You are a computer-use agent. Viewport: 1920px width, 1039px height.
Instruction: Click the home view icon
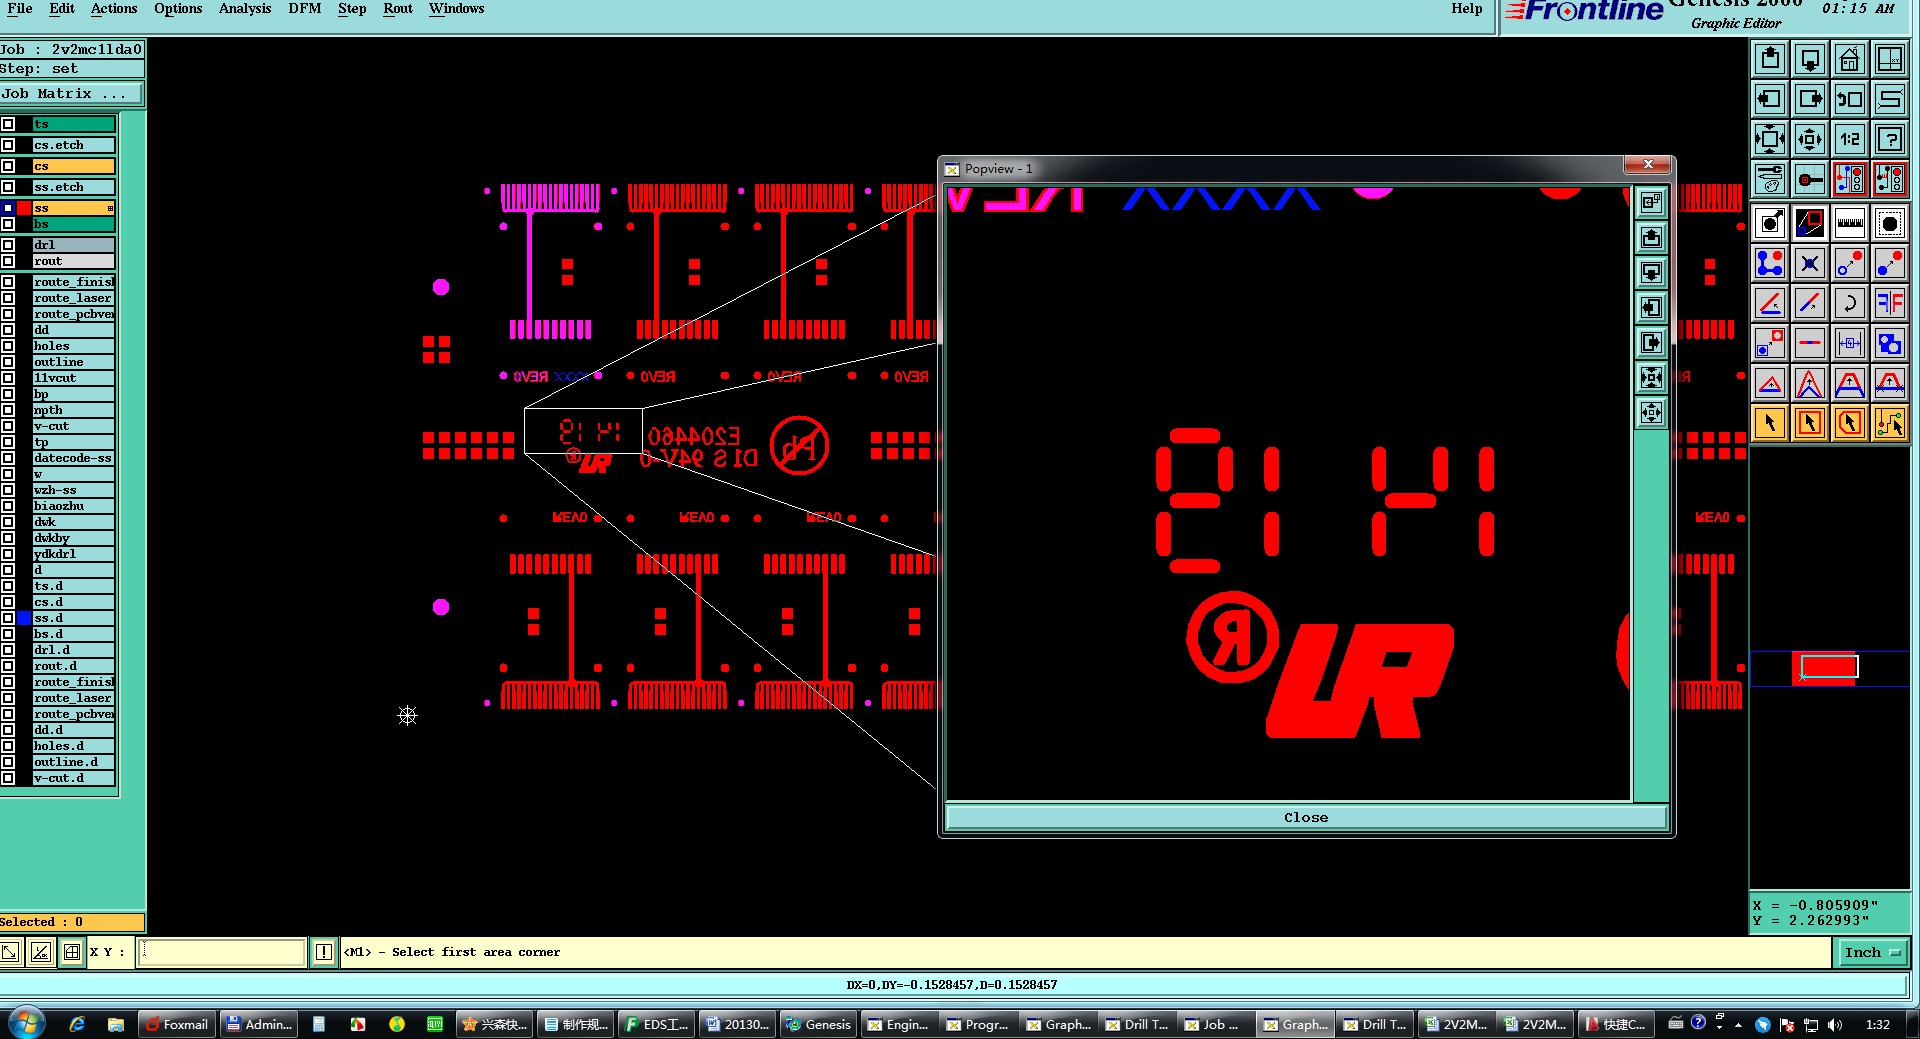[1850, 59]
